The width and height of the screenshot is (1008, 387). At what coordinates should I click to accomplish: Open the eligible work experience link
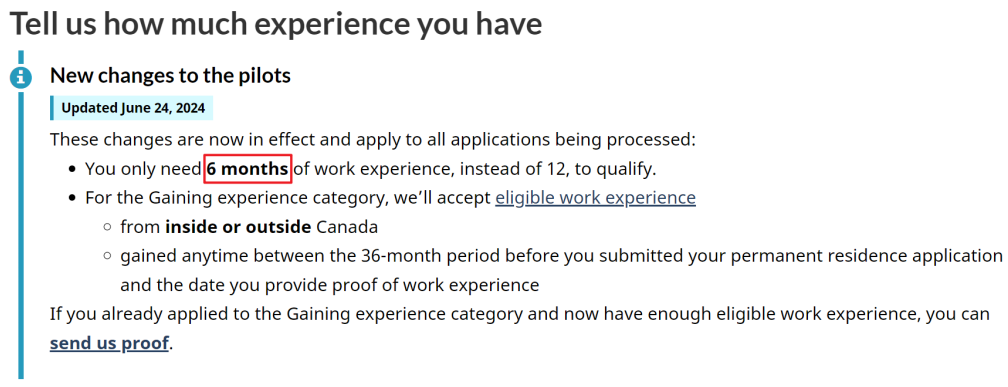(x=595, y=197)
